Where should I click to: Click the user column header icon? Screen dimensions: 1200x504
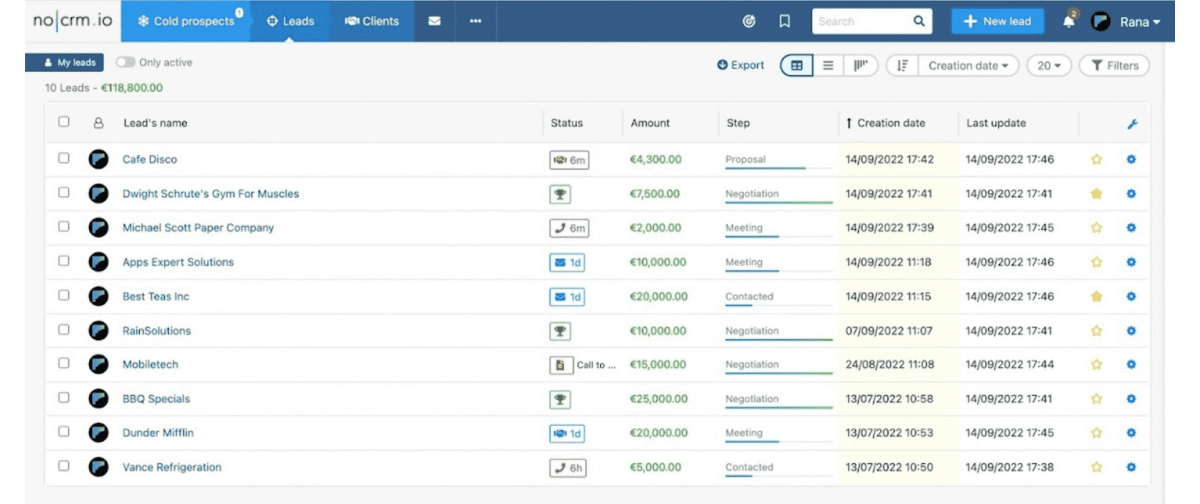tap(98, 124)
